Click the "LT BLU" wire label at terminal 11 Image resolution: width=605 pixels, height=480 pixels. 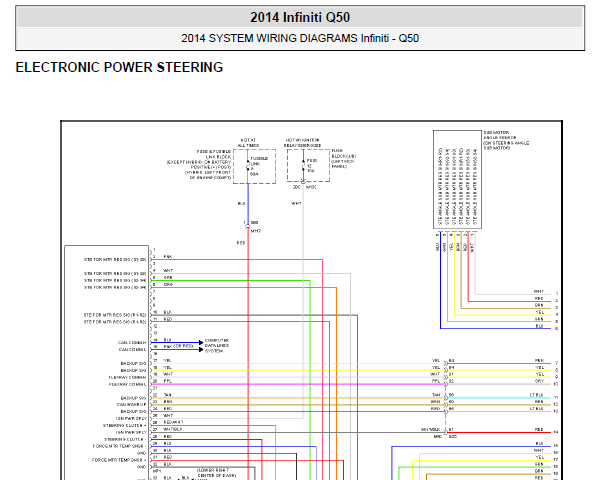(537, 395)
